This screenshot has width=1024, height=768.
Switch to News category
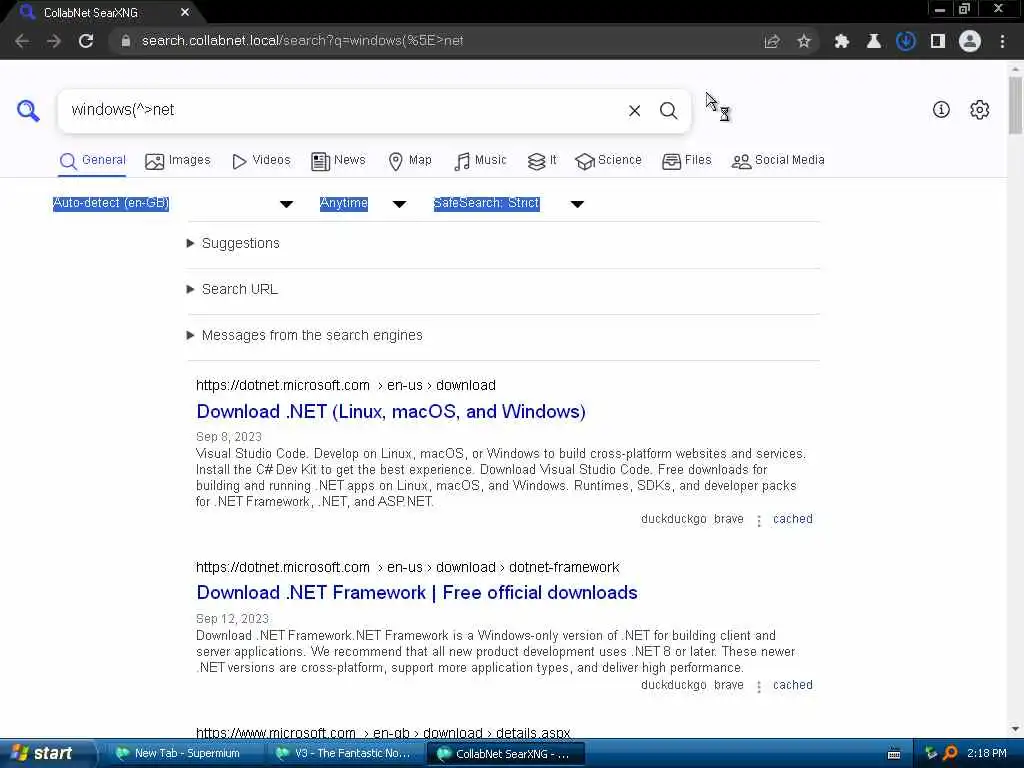coord(338,161)
